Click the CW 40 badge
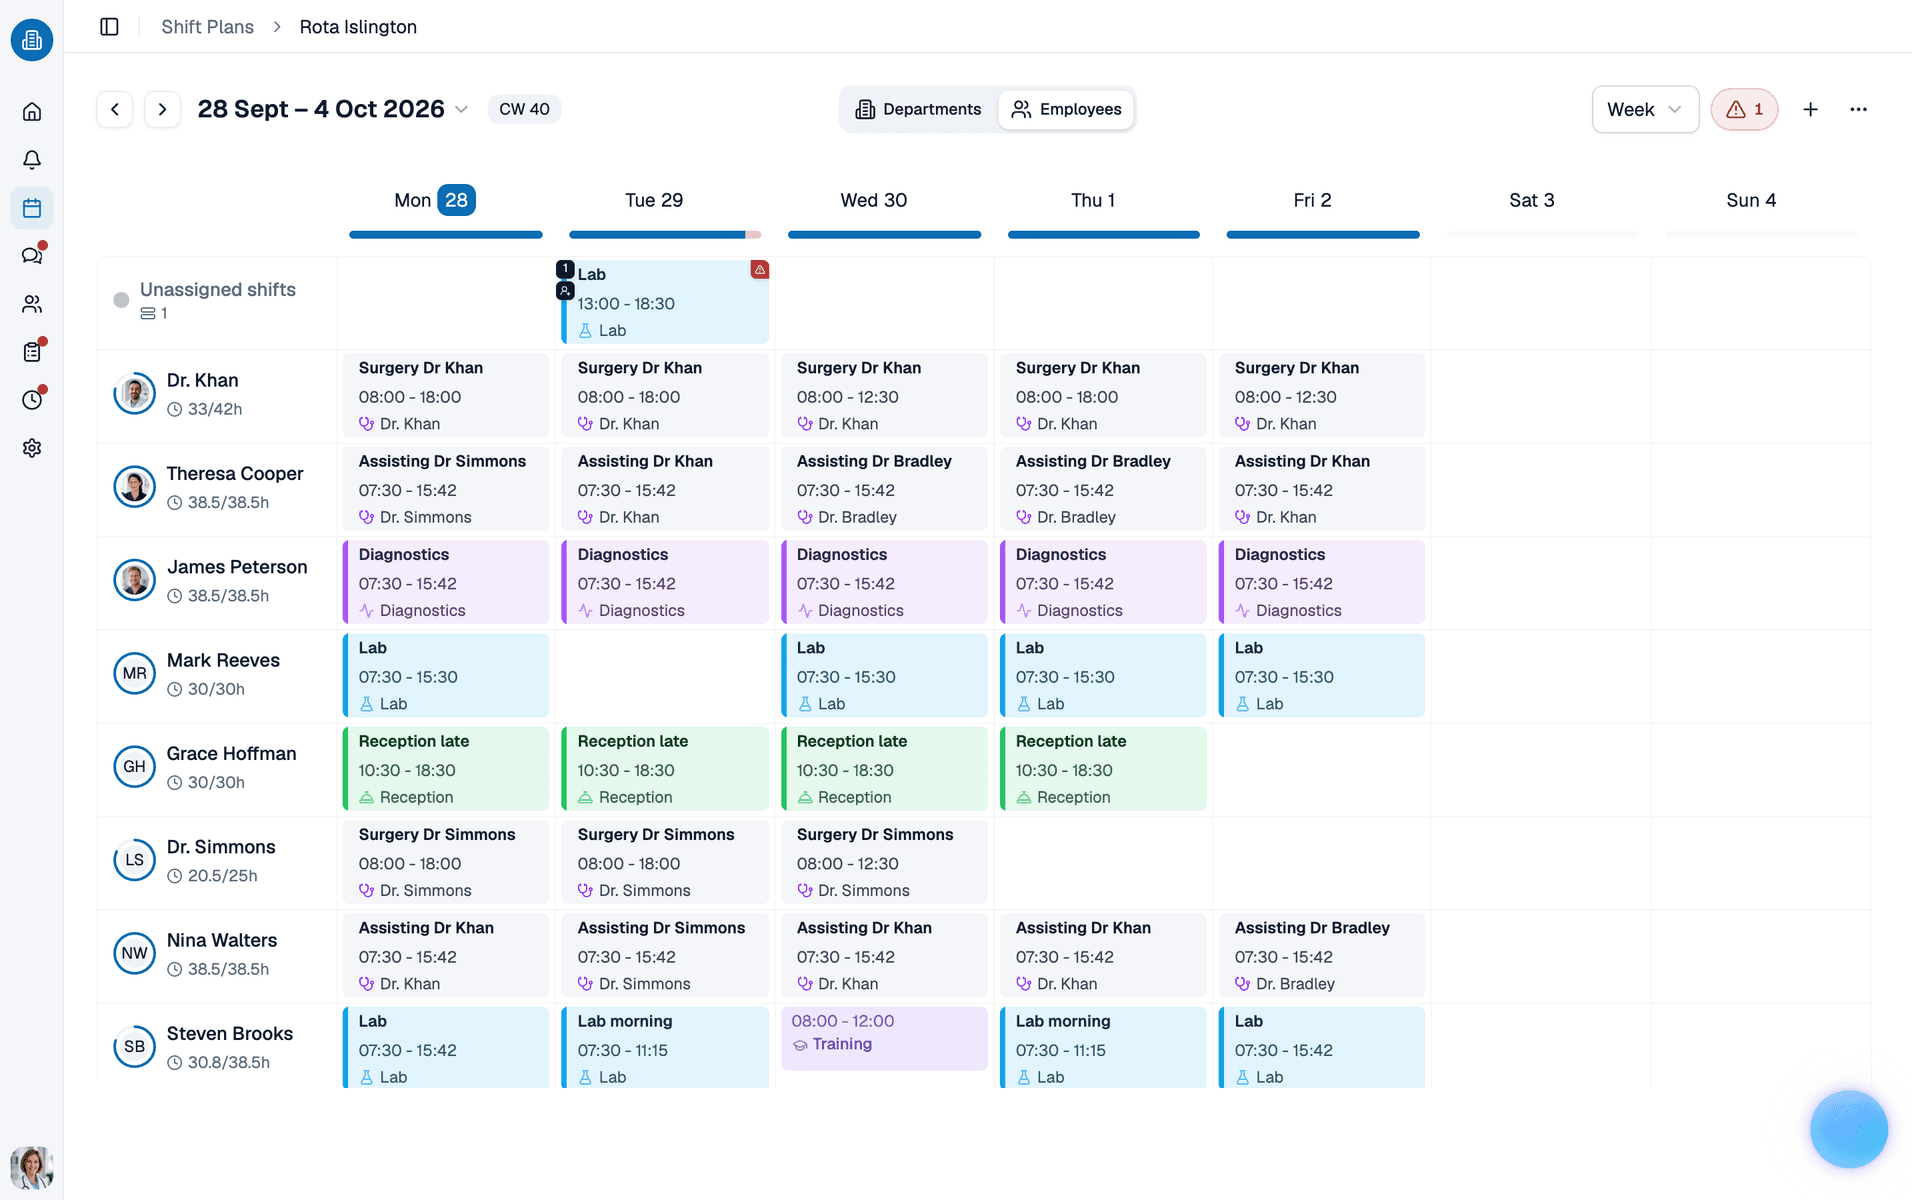Image resolution: width=1920 pixels, height=1200 pixels. (x=524, y=109)
